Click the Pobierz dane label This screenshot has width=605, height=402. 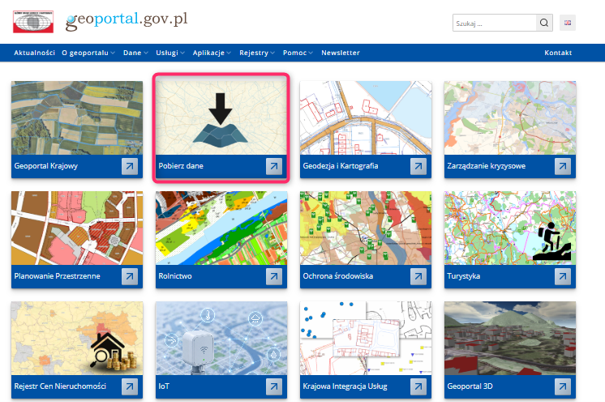(x=181, y=166)
